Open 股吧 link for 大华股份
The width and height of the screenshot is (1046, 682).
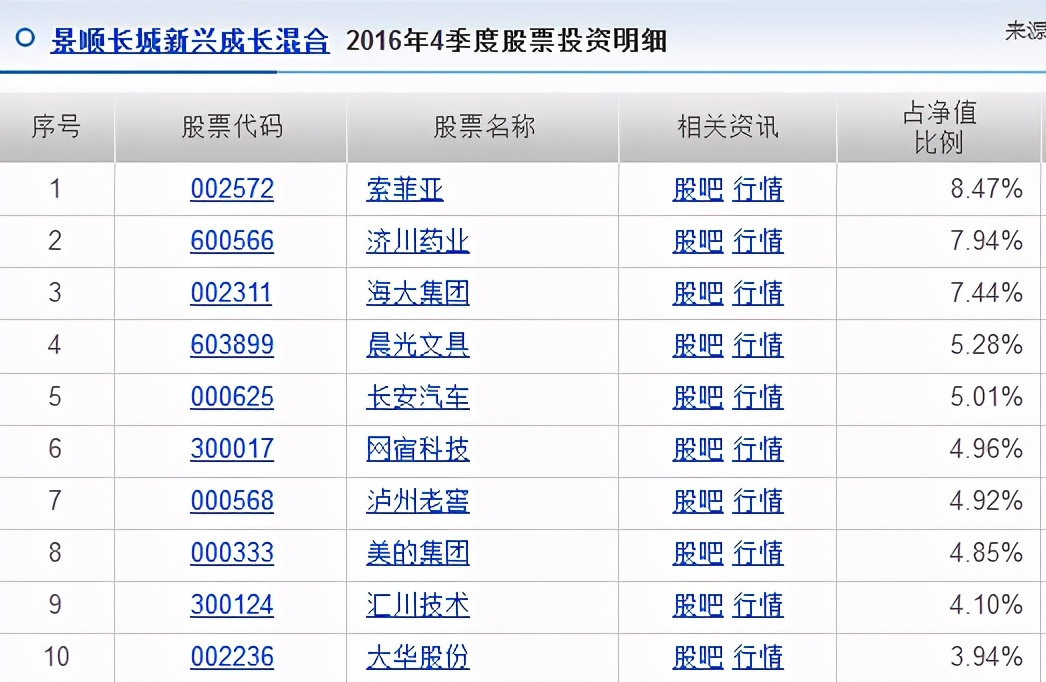[x=697, y=657]
